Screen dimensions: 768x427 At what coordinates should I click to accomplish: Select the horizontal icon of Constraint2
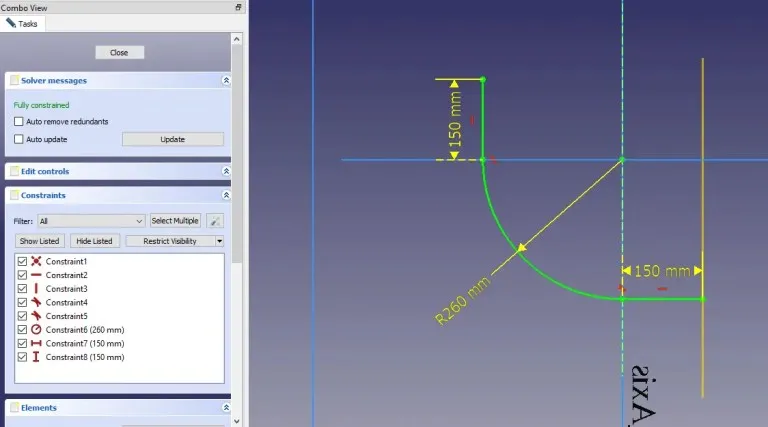click(36, 275)
